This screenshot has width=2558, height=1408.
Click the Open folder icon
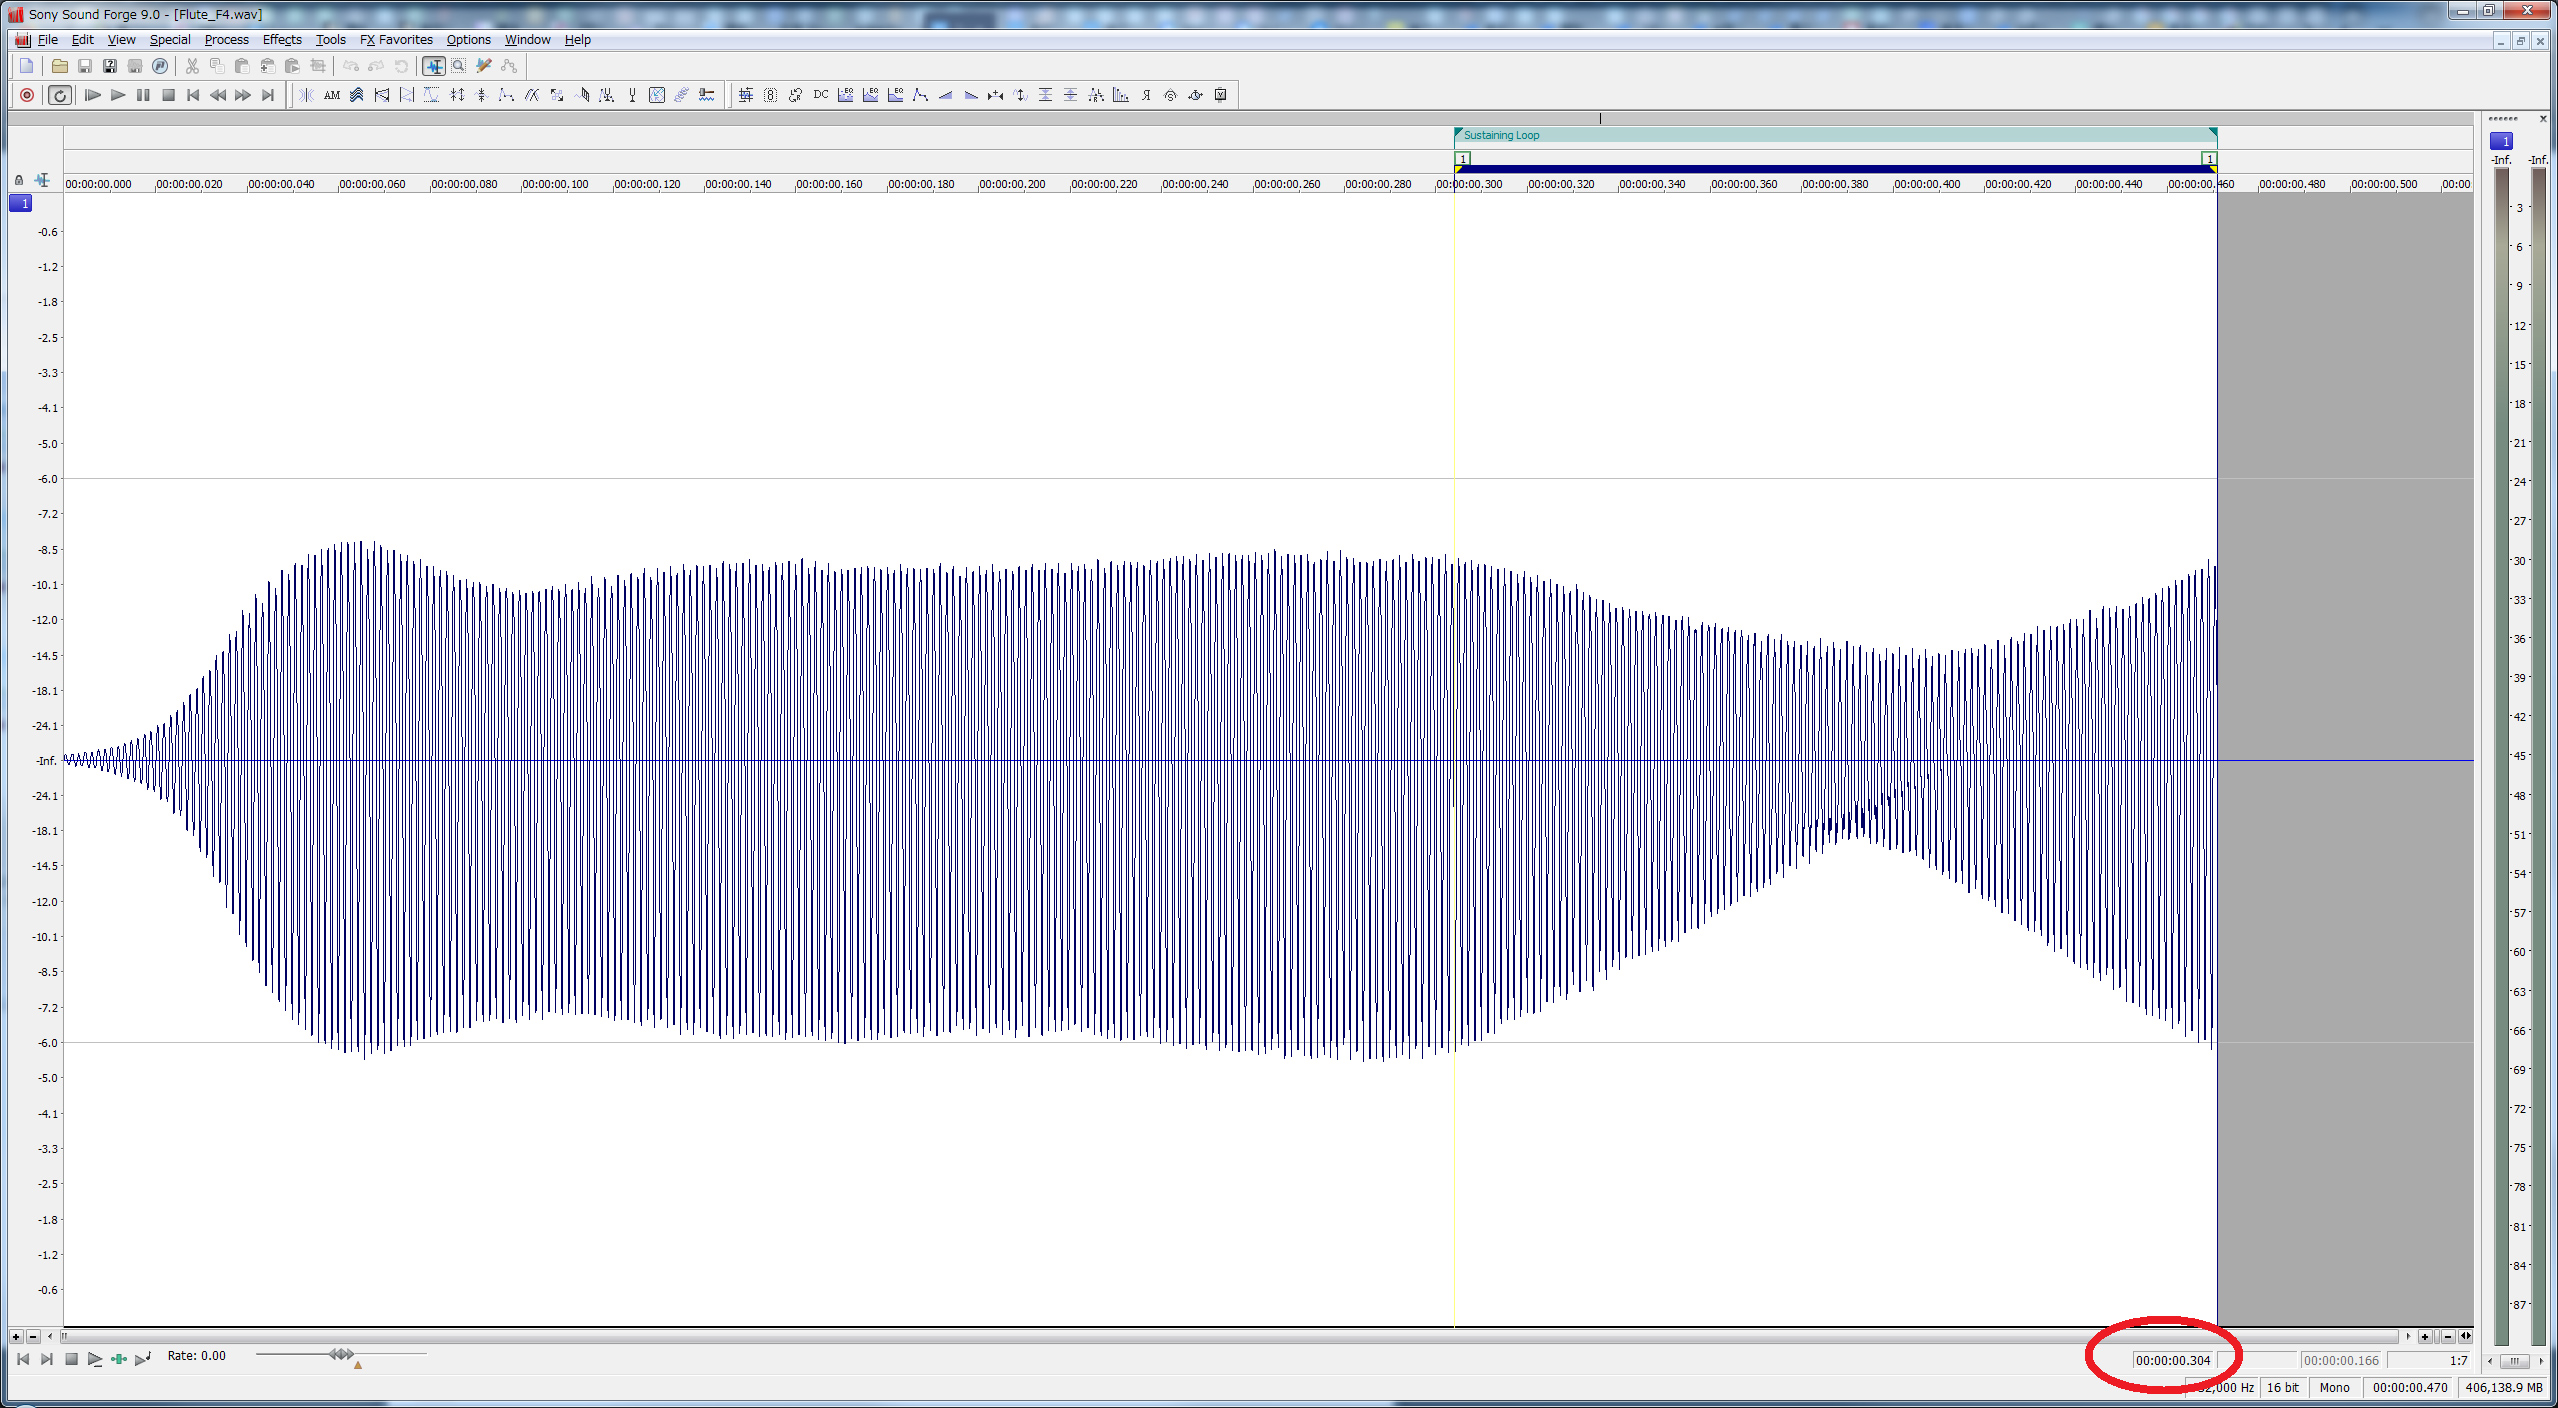coord(60,66)
